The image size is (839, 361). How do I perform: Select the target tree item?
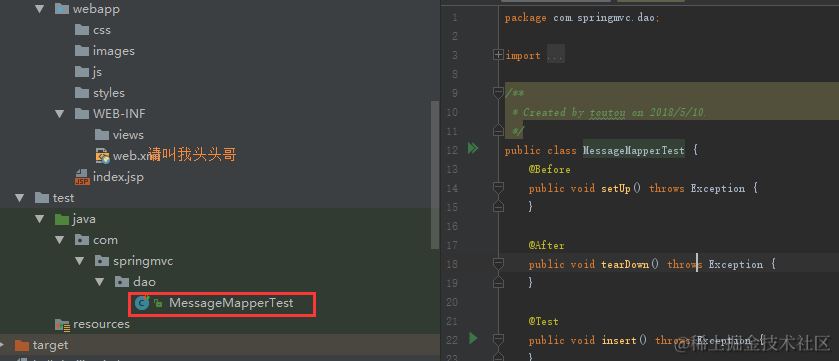(50, 345)
